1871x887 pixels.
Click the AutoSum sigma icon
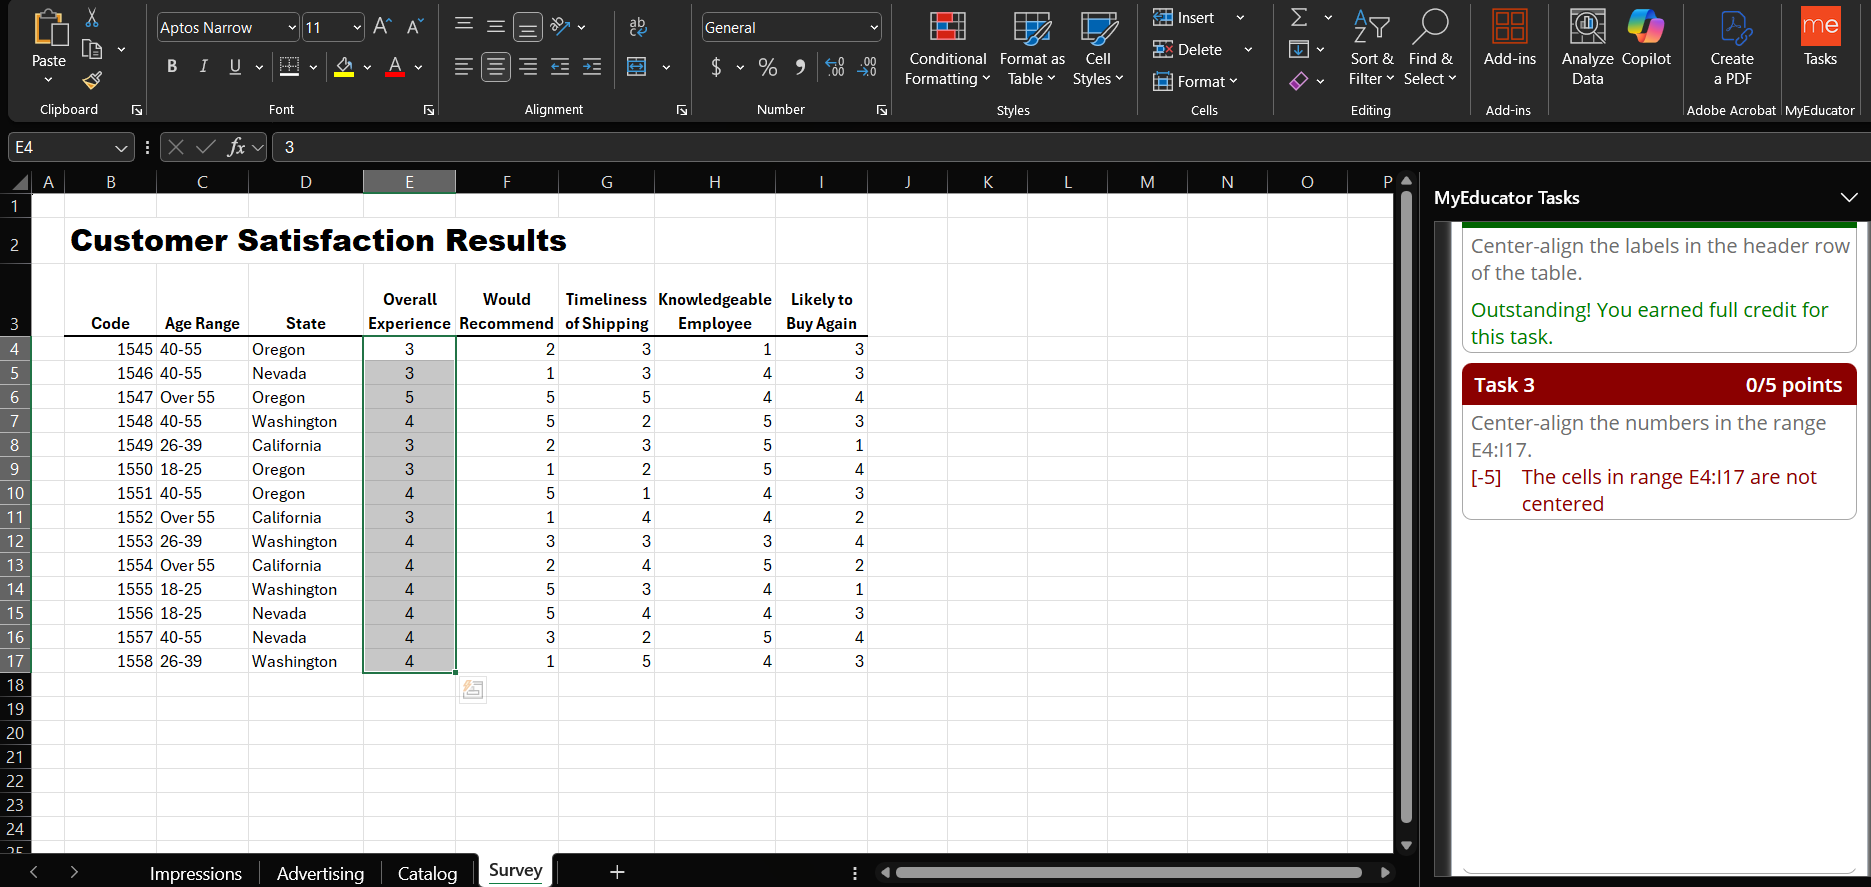click(x=1299, y=18)
